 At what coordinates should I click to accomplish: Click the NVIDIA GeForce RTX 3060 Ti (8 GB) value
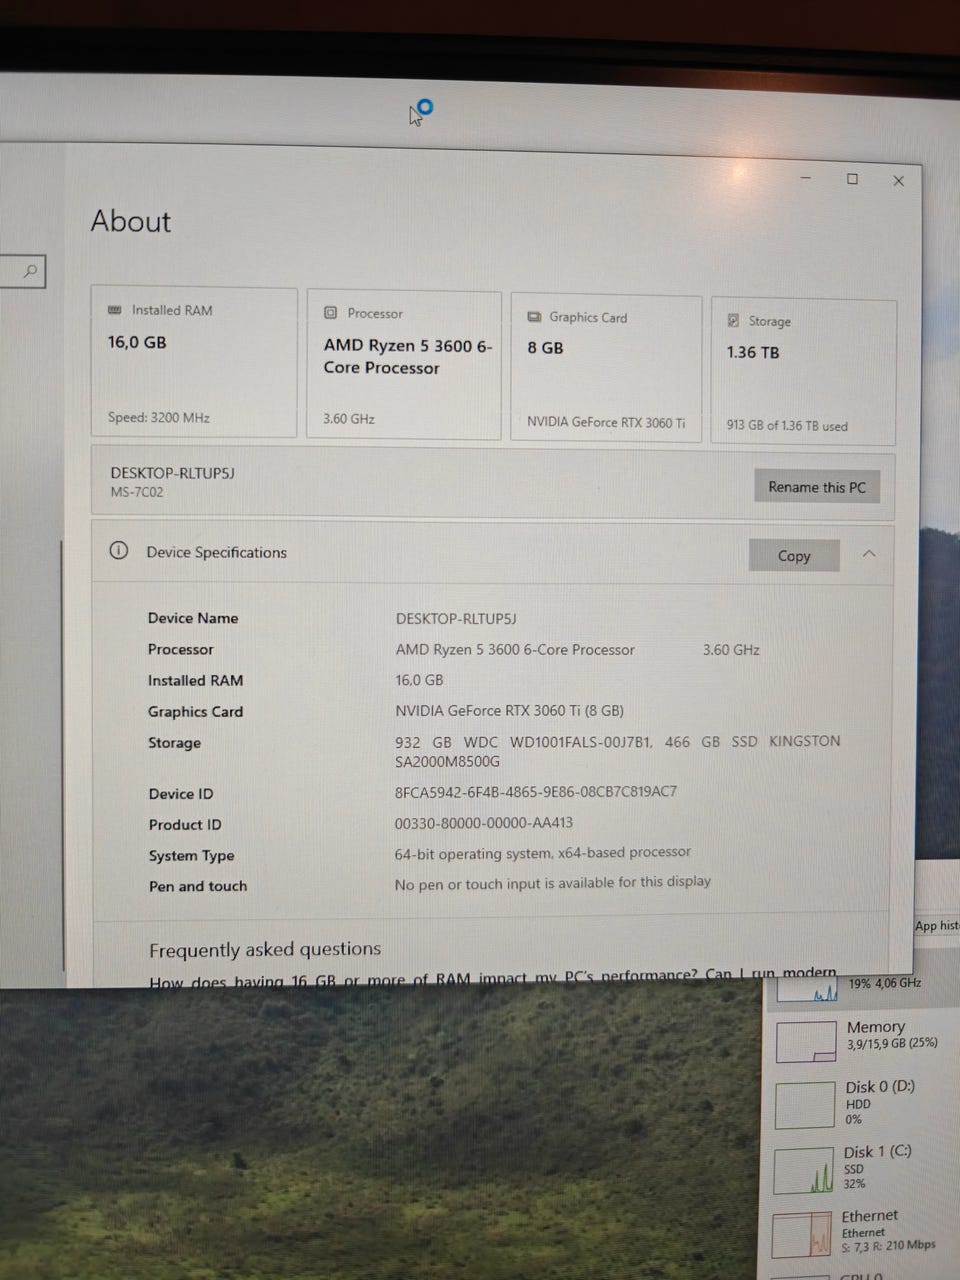point(509,710)
